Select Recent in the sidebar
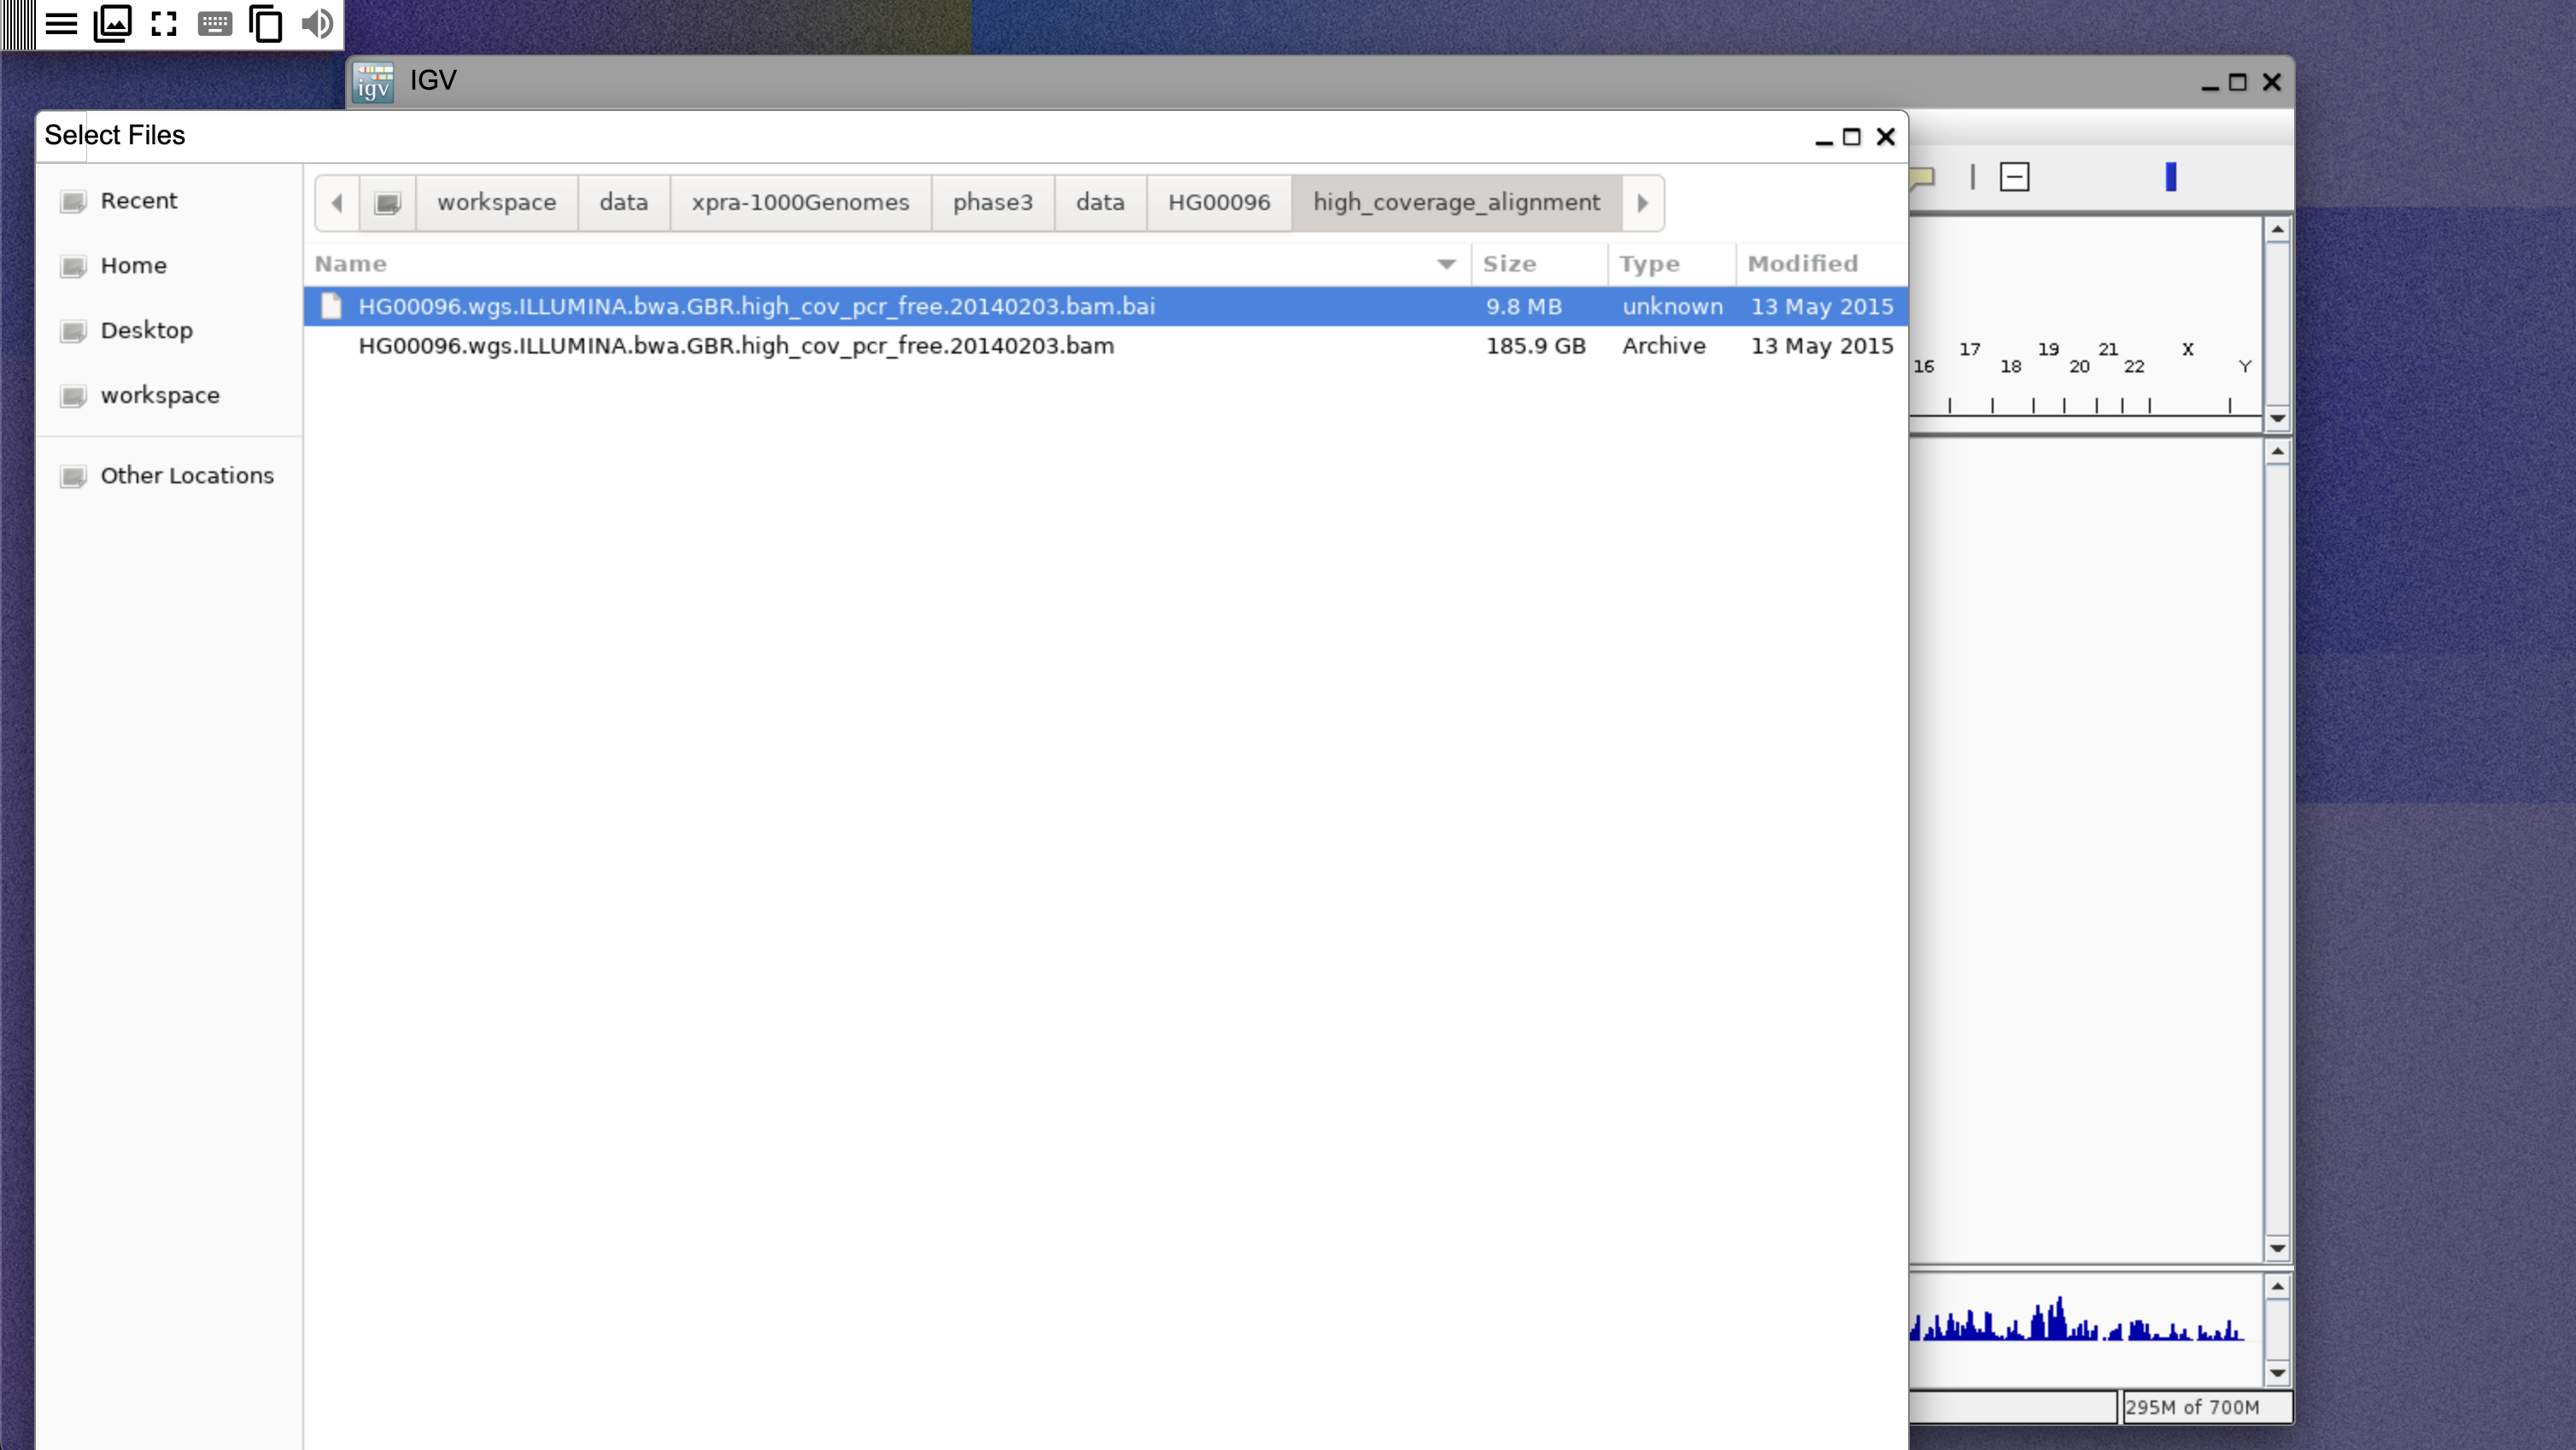 tap(139, 200)
